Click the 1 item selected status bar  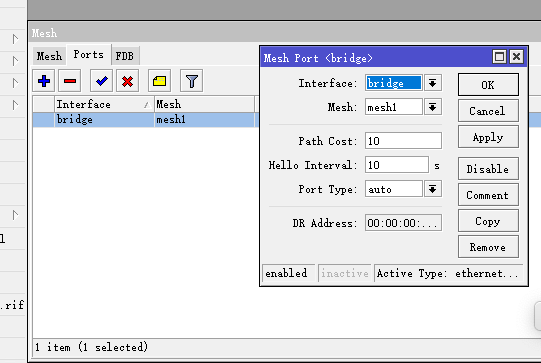[91, 347]
